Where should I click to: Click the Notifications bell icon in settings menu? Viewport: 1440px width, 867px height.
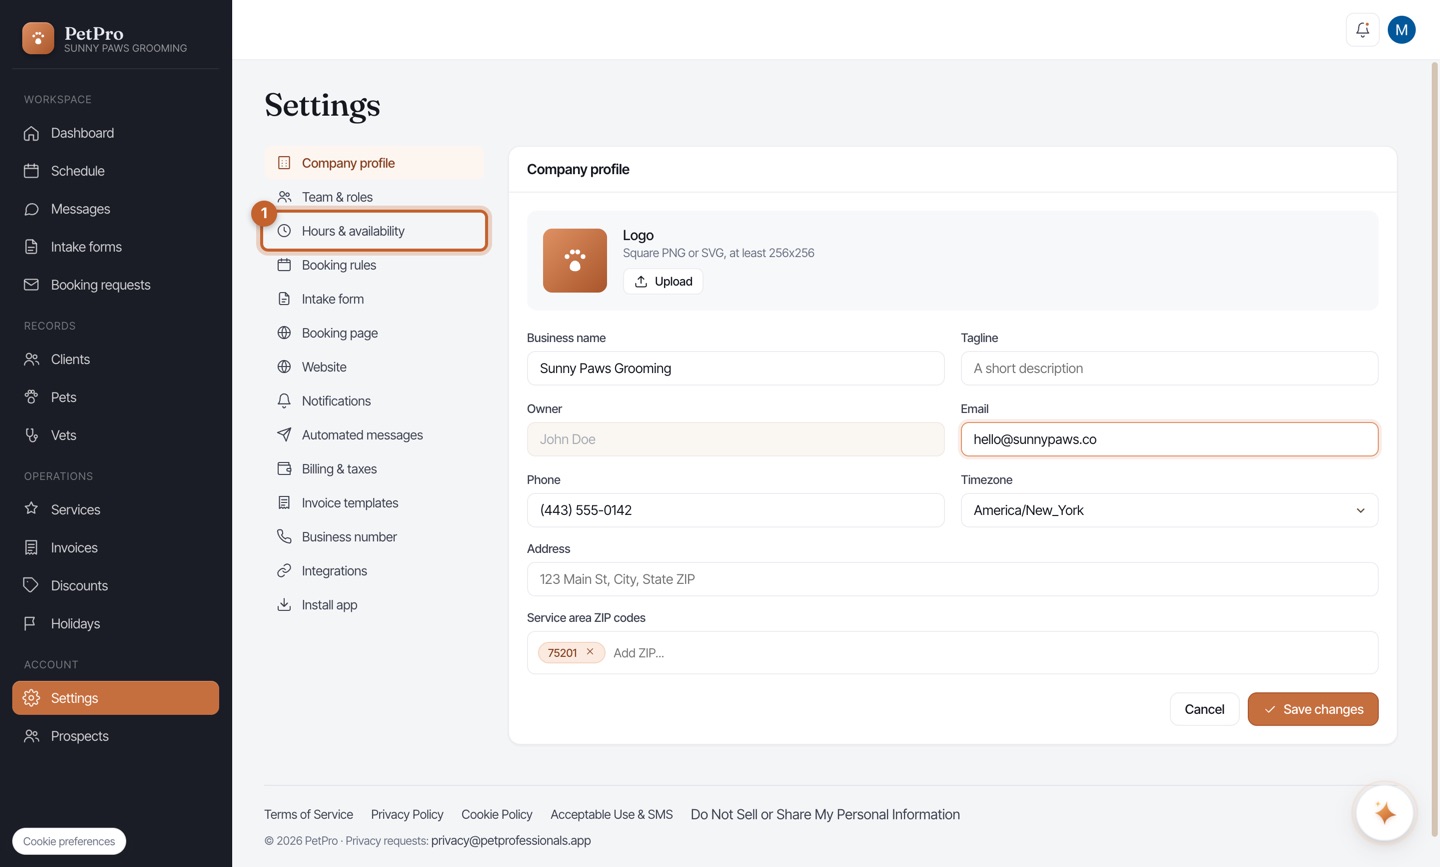coord(284,401)
